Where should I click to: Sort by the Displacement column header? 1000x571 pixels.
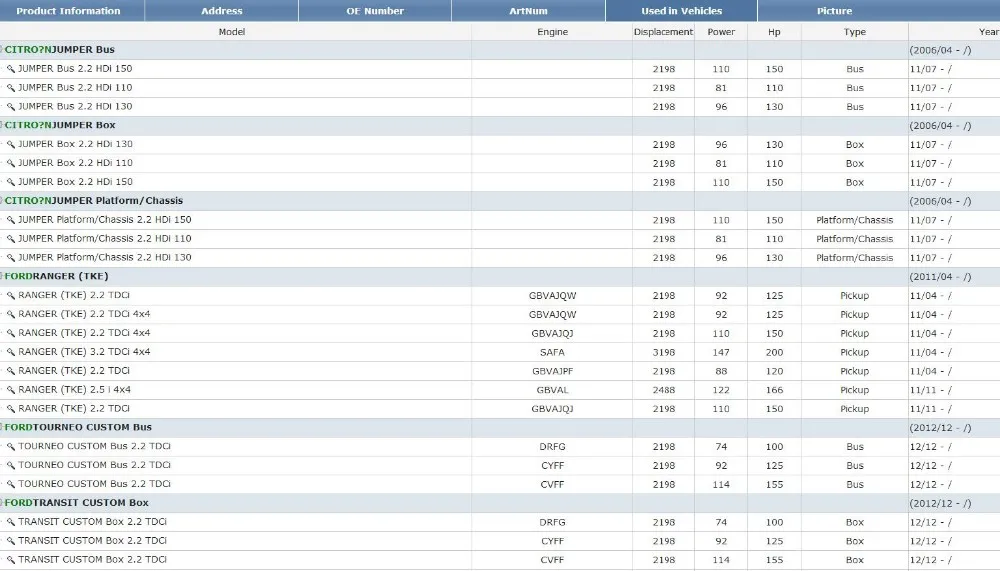click(x=663, y=32)
